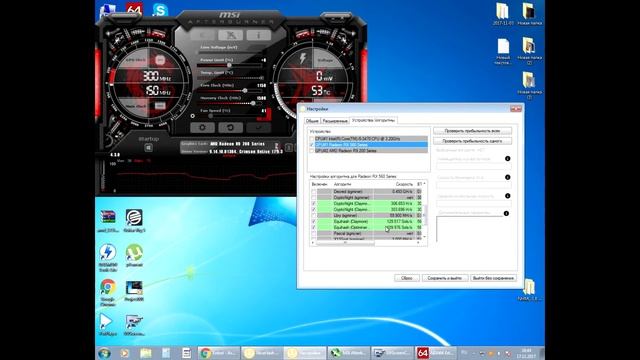Open the AIDA64 desktop shortcut
The width and height of the screenshot is (640, 360).
tap(134, 9)
